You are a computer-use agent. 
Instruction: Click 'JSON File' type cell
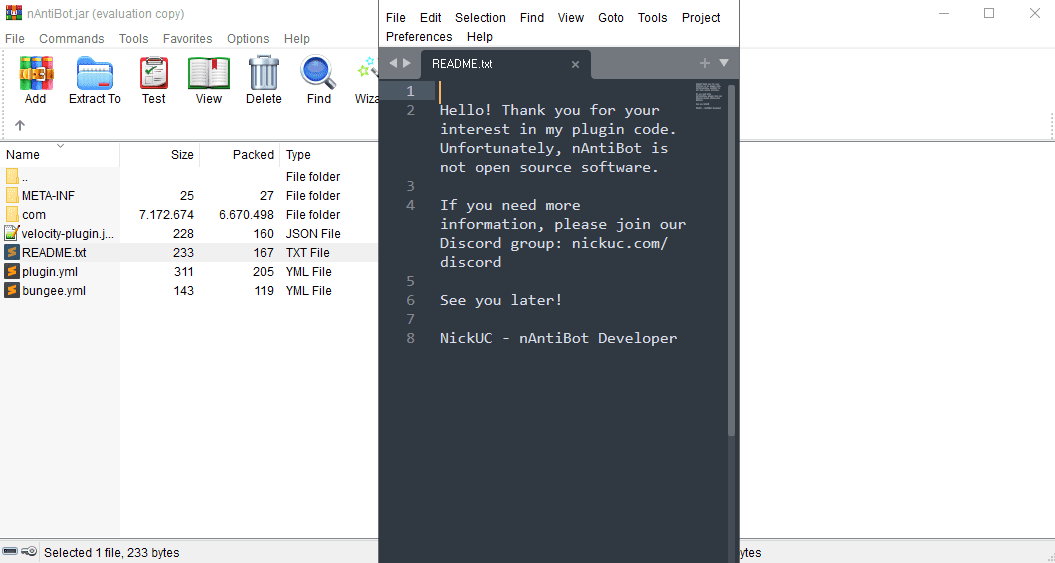point(313,233)
